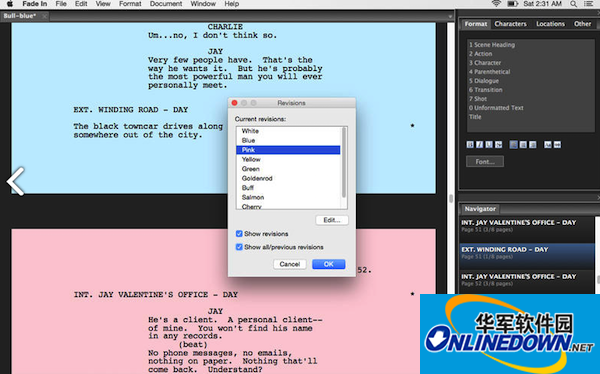Open the Format menu
600x374 pixels.
point(130,4)
